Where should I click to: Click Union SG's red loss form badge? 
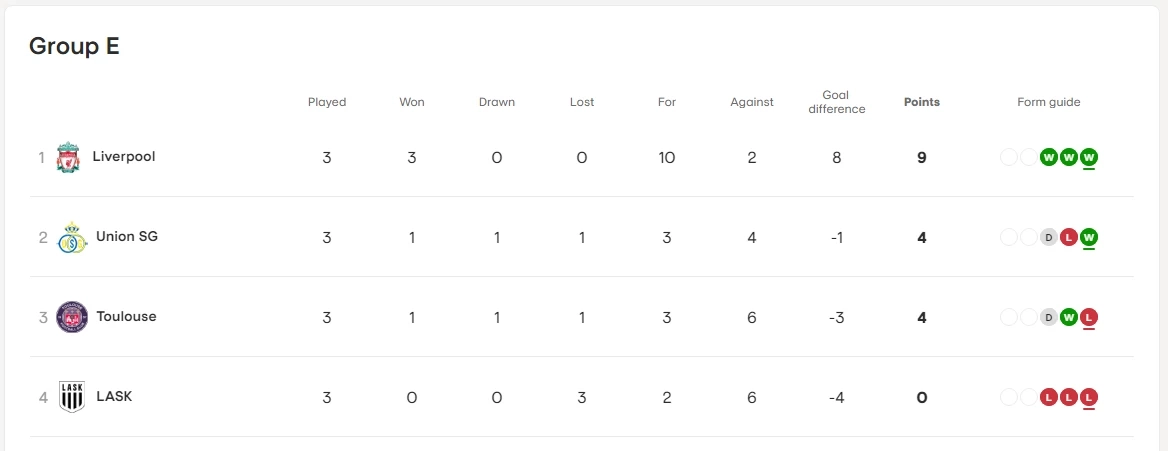(1069, 237)
